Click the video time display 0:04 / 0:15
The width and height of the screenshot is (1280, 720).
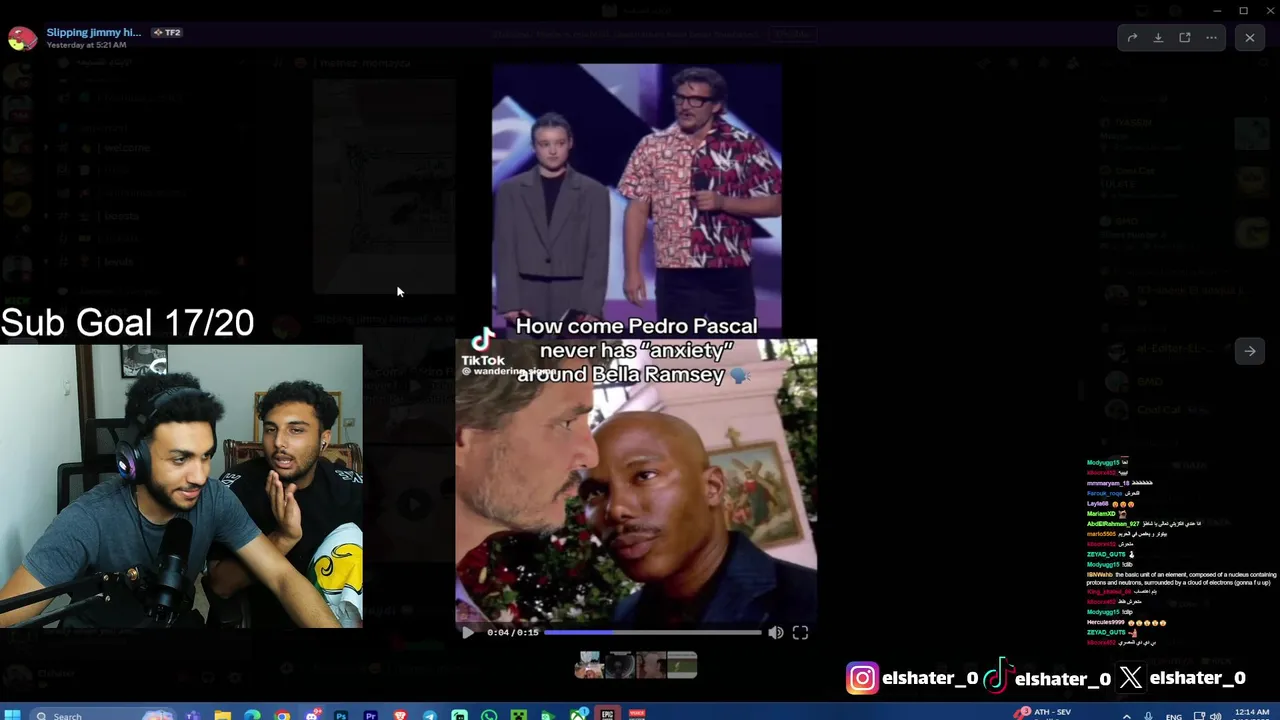coord(513,632)
